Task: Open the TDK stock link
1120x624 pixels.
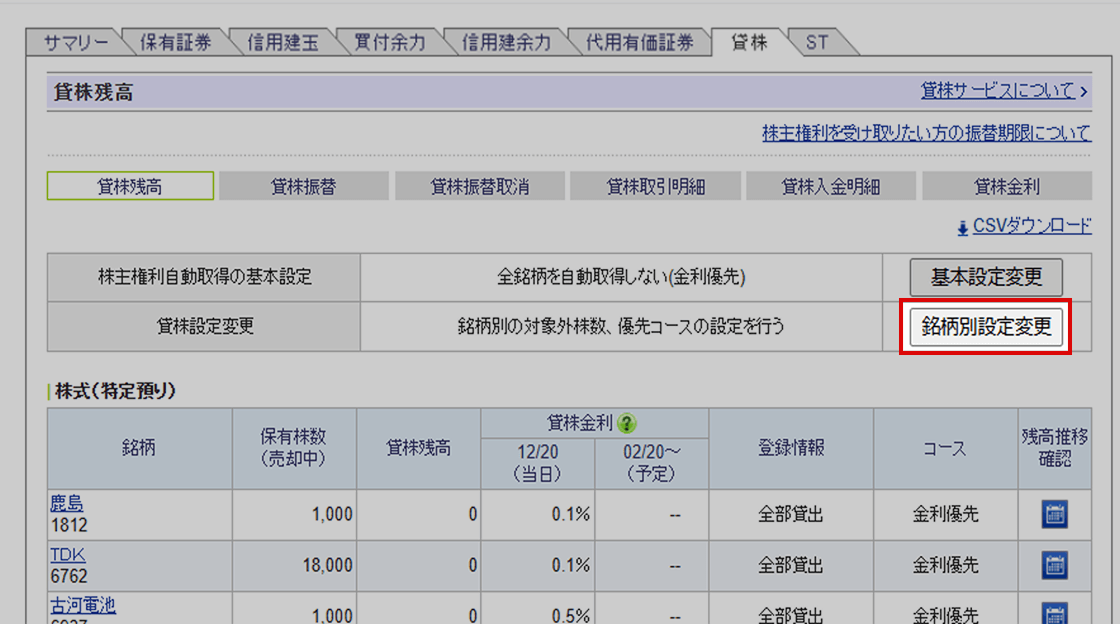Action: pyautogui.click(x=64, y=555)
